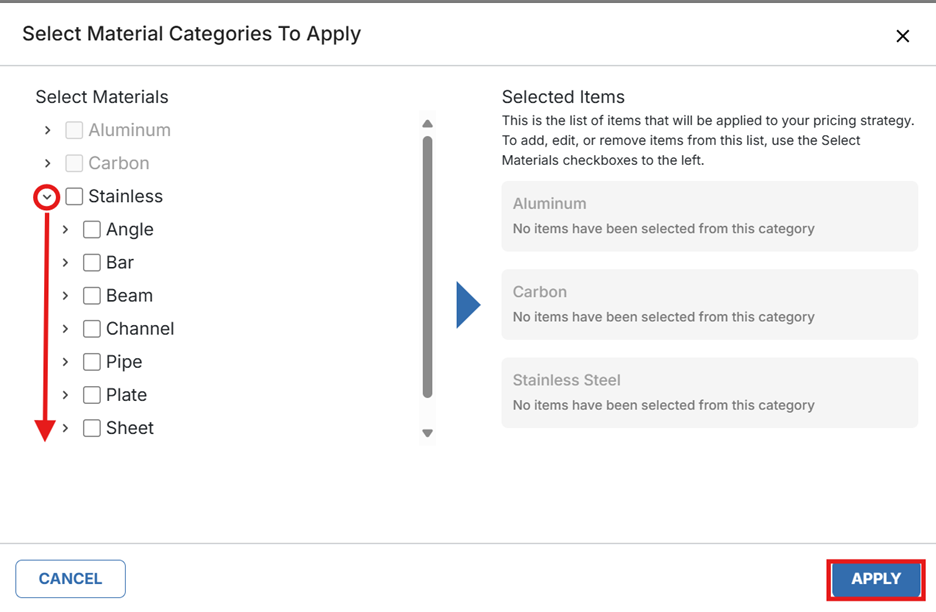Click the Cancel button
936x612 pixels.
[70, 579]
